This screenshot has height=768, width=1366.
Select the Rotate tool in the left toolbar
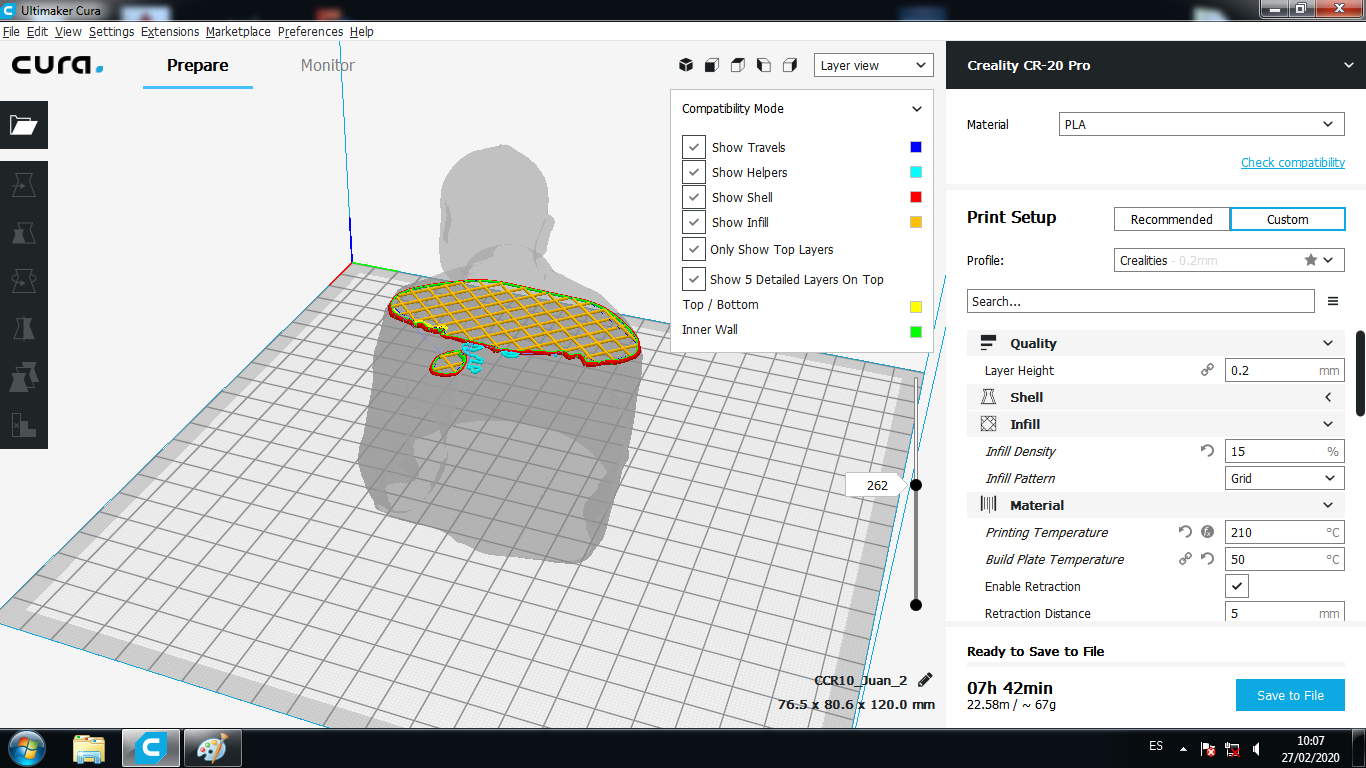click(24, 281)
